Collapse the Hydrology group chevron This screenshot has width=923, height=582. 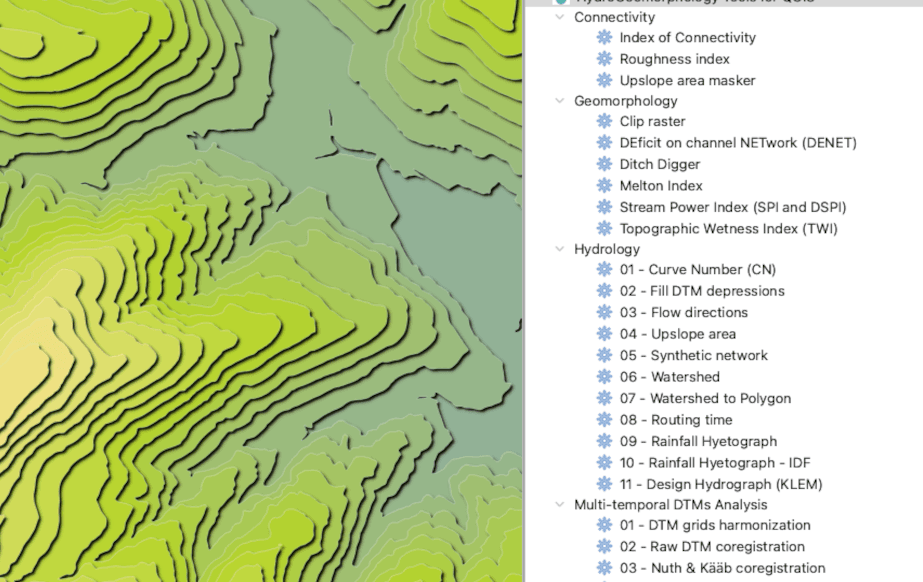pos(560,249)
